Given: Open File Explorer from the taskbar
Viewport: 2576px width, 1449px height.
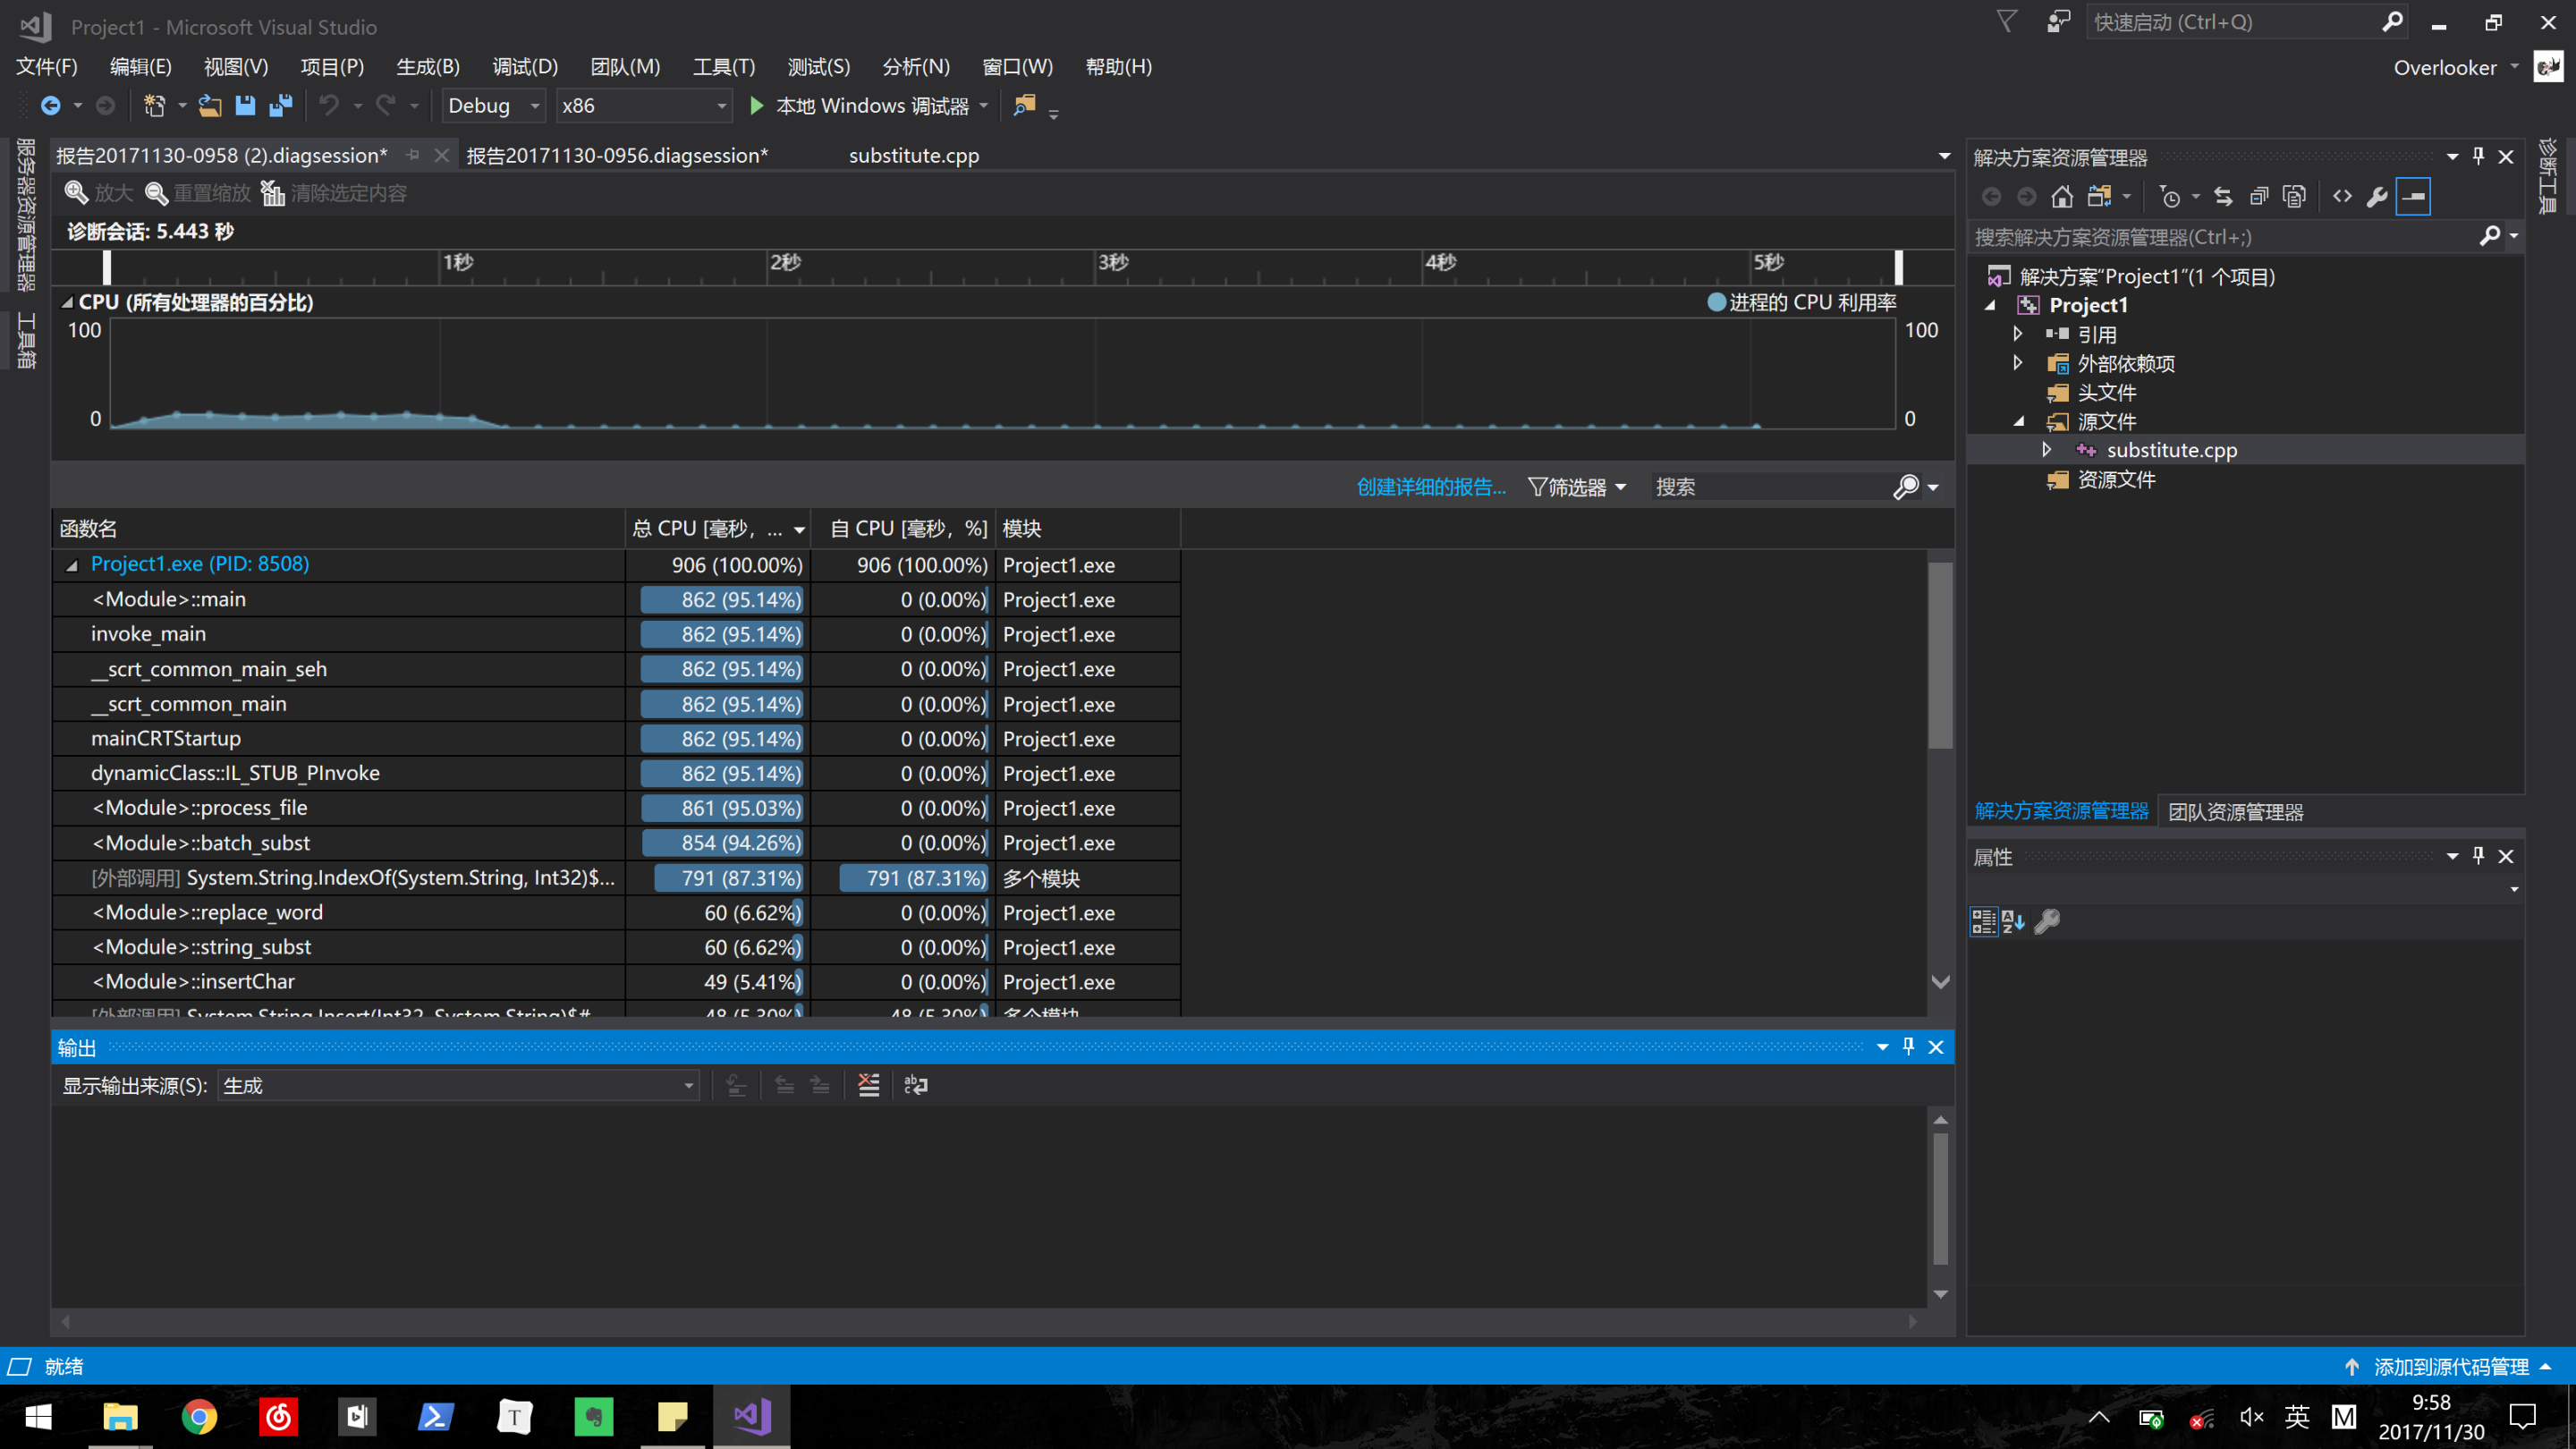Looking at the screenshot, I should click(120, 1417).
